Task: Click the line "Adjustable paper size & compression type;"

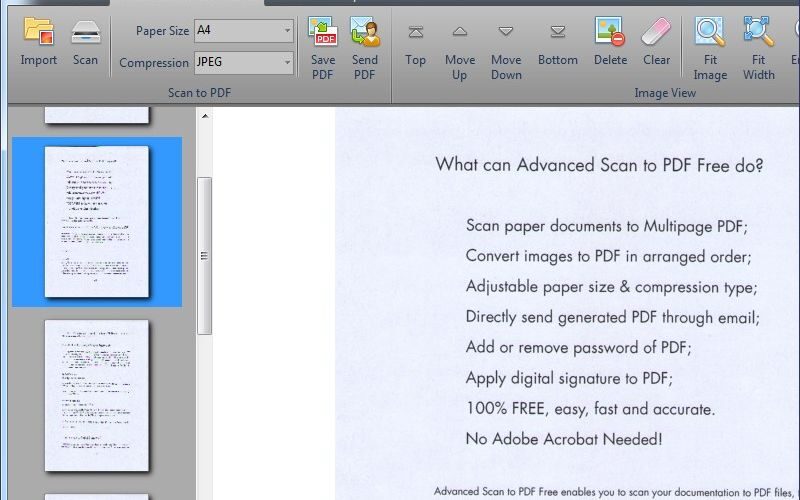Action: [x=611, y=287]
